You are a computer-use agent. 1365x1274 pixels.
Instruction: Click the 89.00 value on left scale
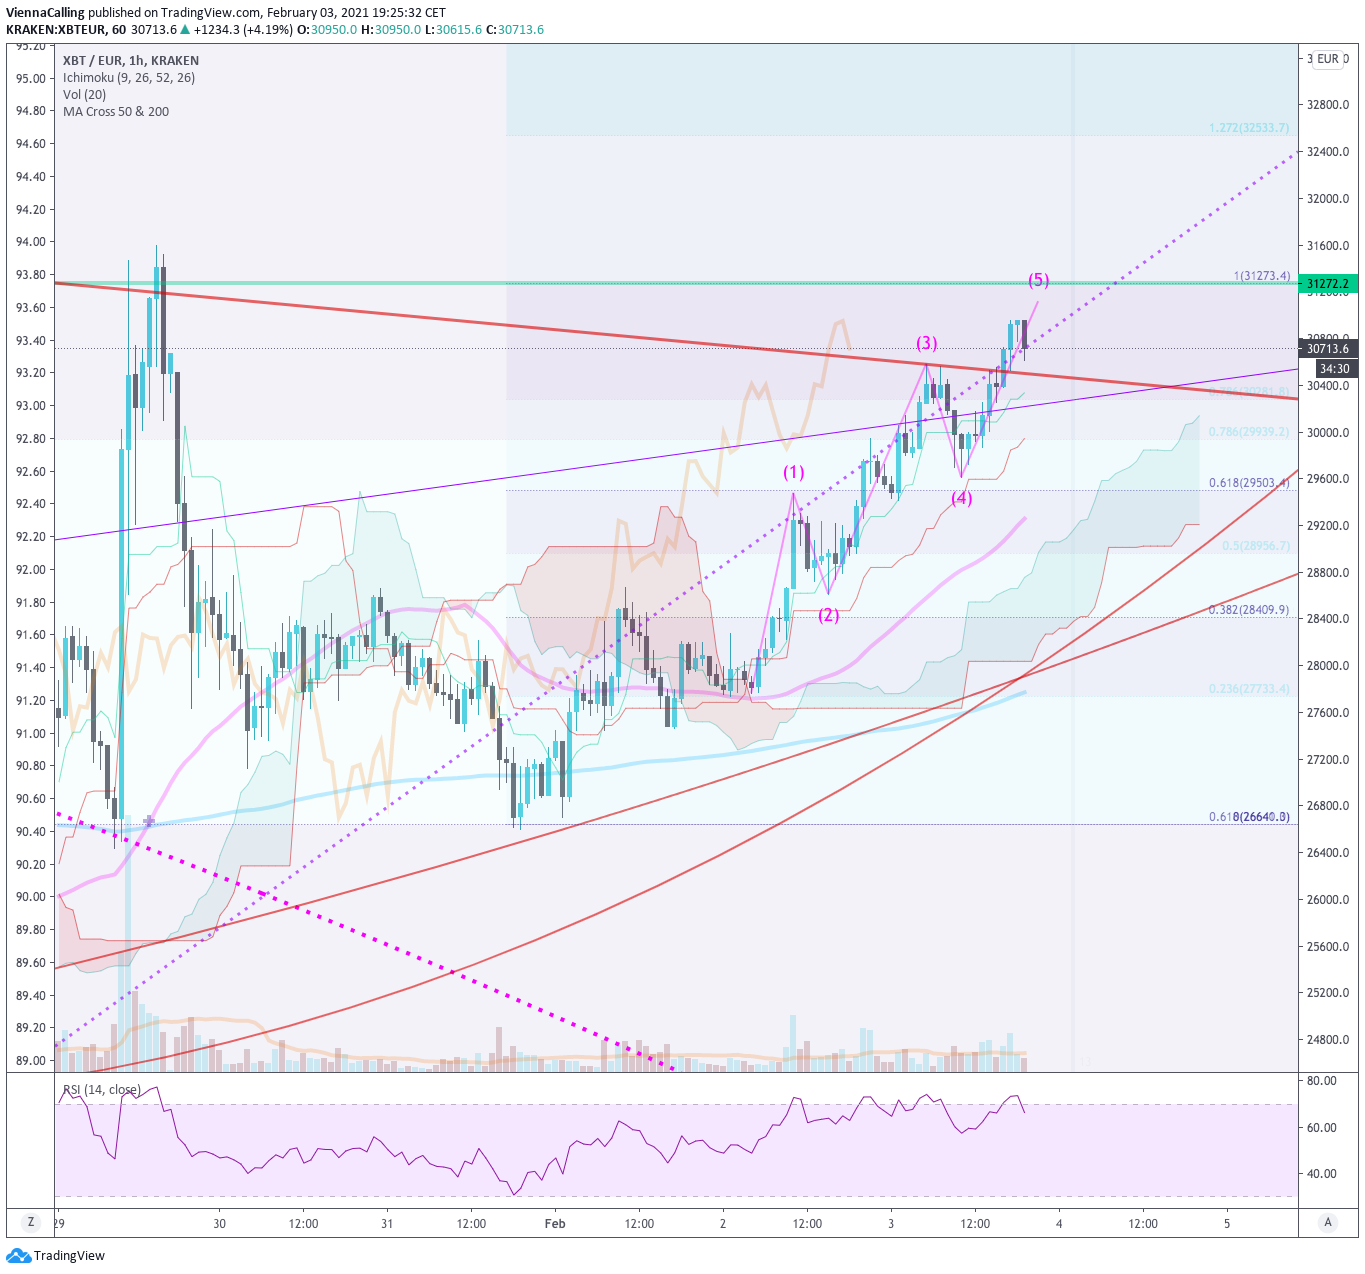point(31,1061)
